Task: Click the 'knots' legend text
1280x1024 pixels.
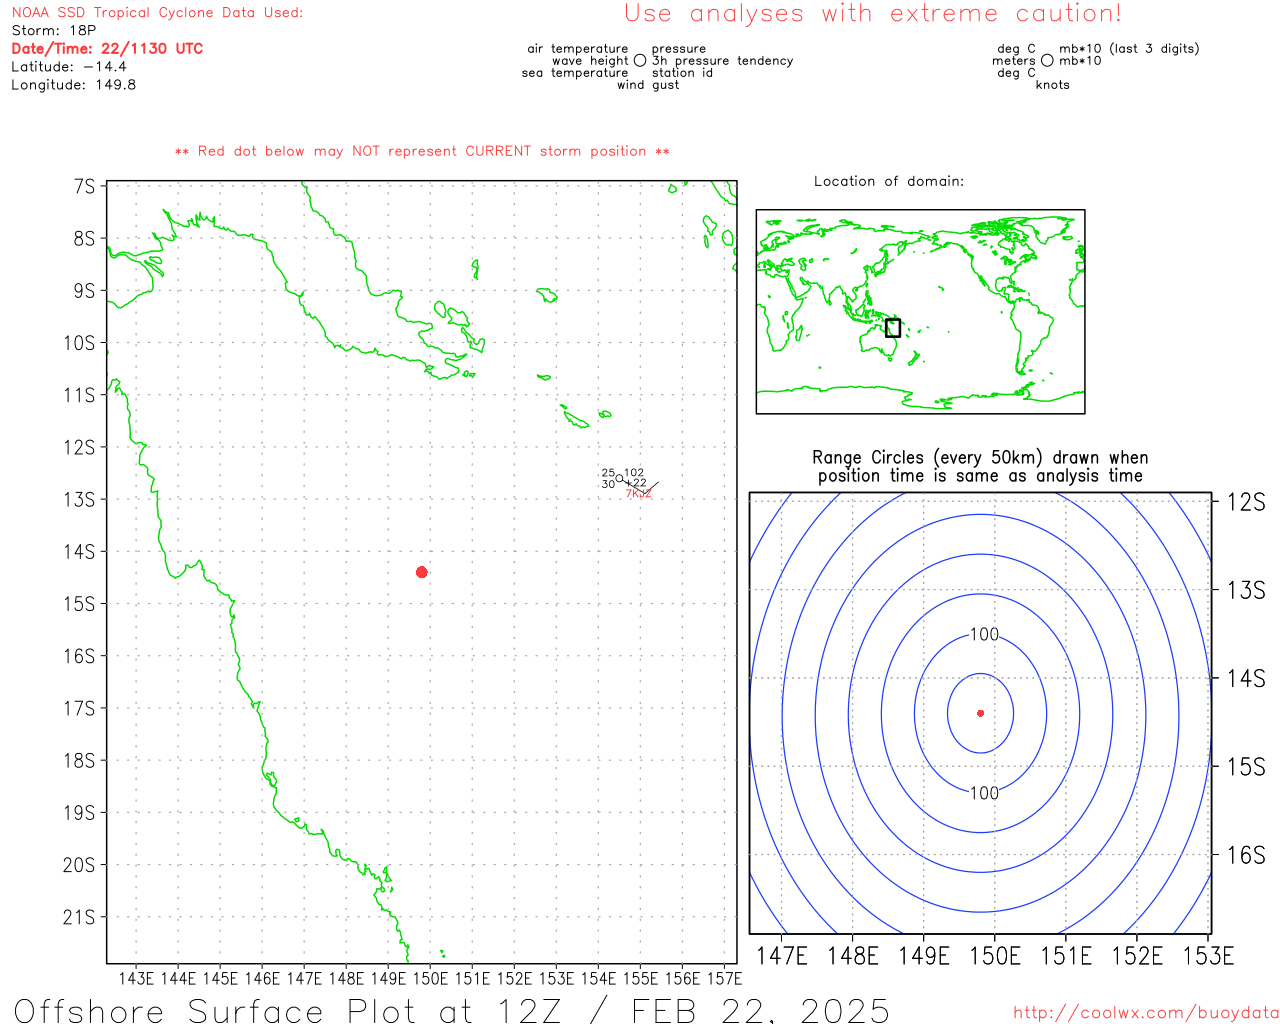Action: [1053, 85]
